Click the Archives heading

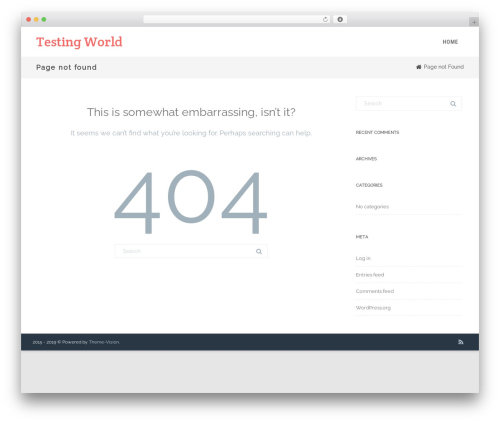coord(366,159)
